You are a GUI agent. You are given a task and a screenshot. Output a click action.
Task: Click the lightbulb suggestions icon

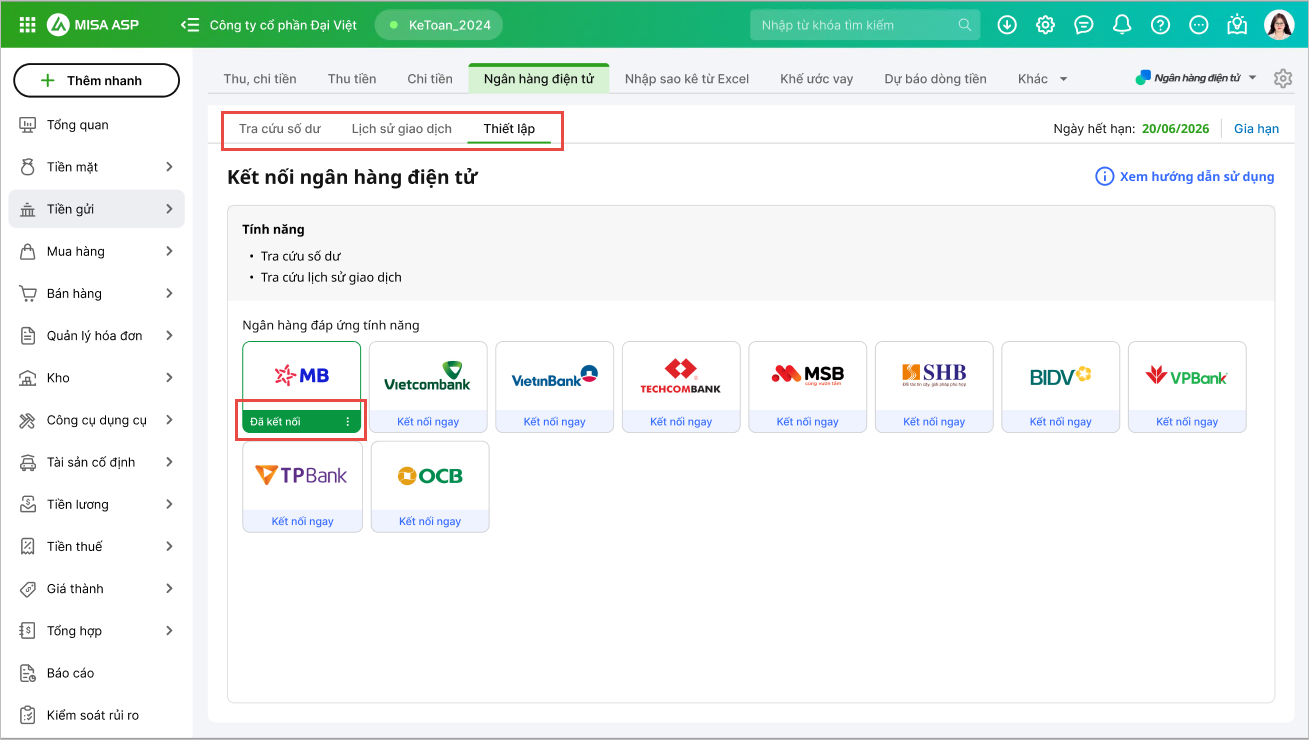click(x=1238, y=25)
